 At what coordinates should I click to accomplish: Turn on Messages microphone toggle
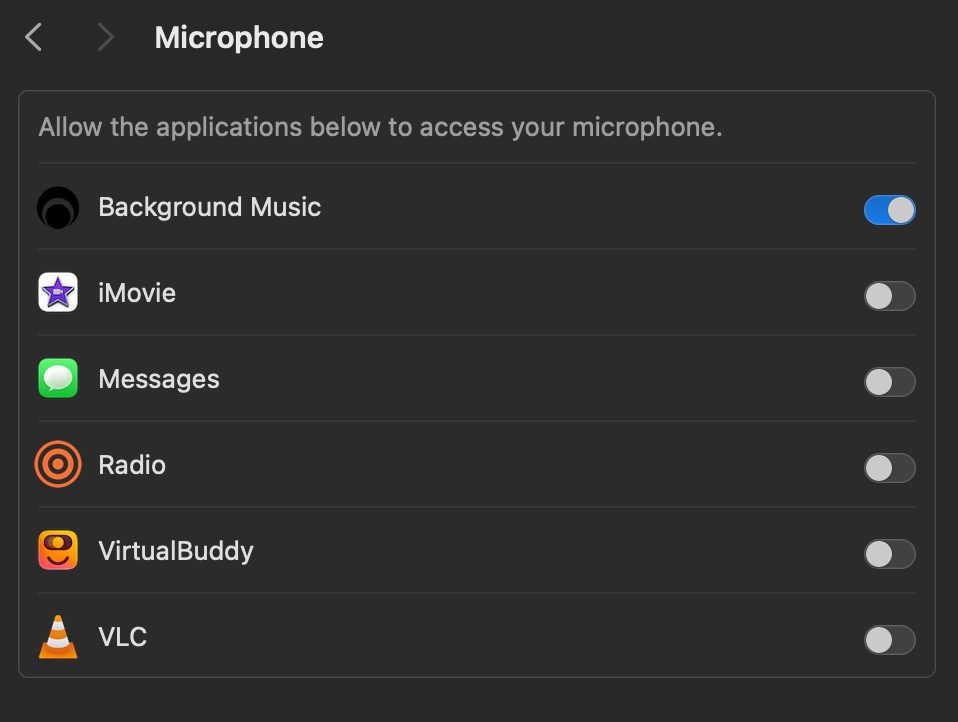(889, 382)
